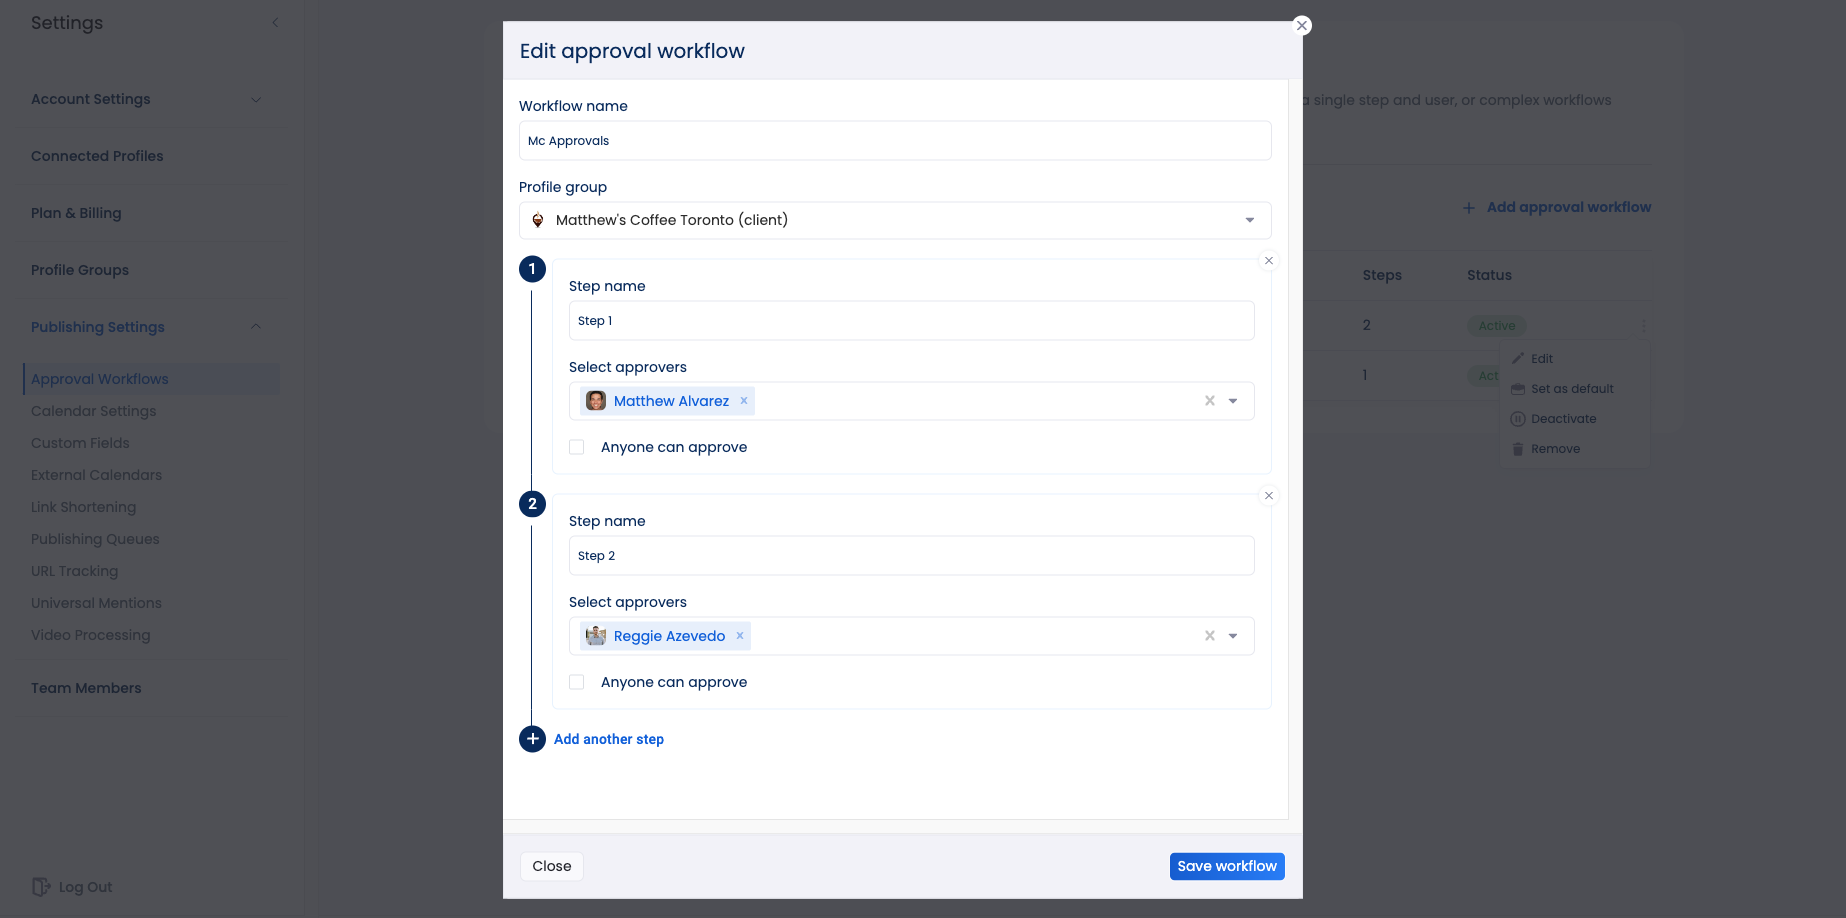The width and height of the screenshot is (1846, 918).
Task: Clear all approvers in step 1
Action: click(x=1210, y=401)
